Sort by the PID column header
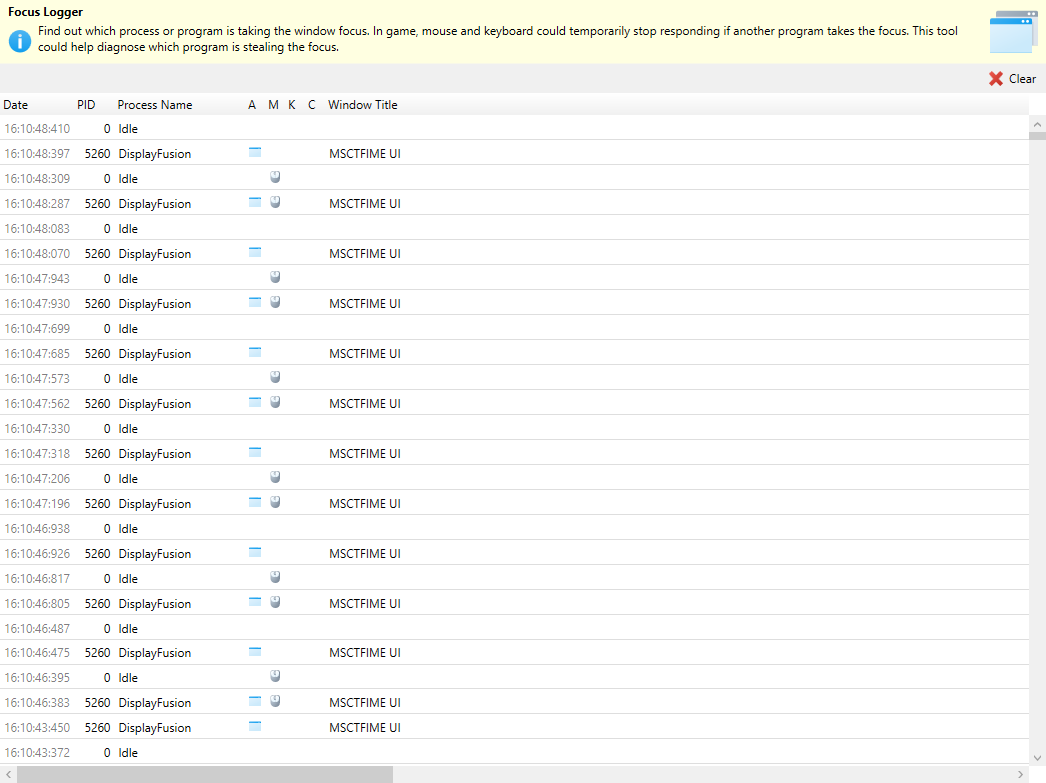 86,105
